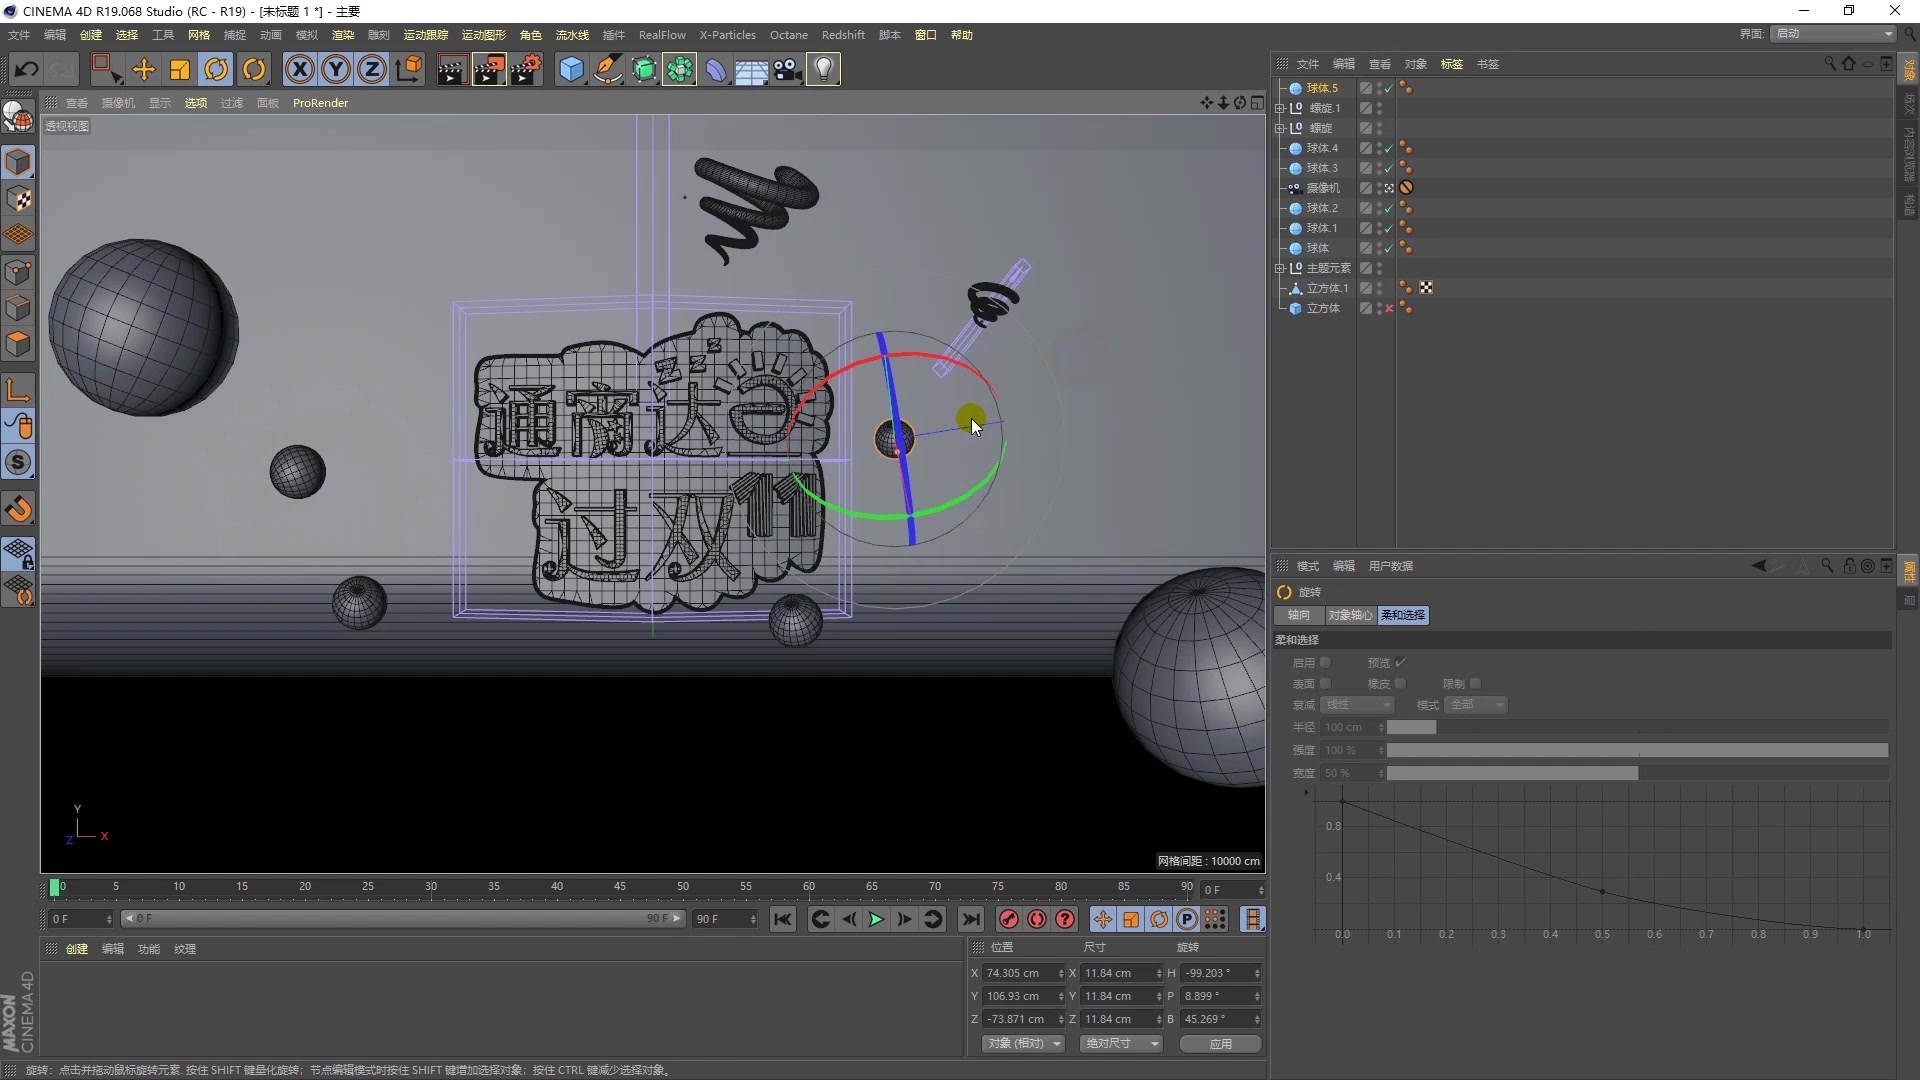This screenshot has height=1080, width=1920.
Task: Select the Move tool in the toolbar
Action: [144, 69]
